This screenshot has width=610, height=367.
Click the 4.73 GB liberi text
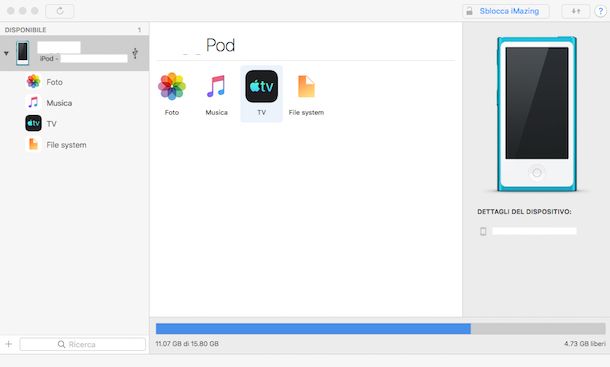click(585, 344)
